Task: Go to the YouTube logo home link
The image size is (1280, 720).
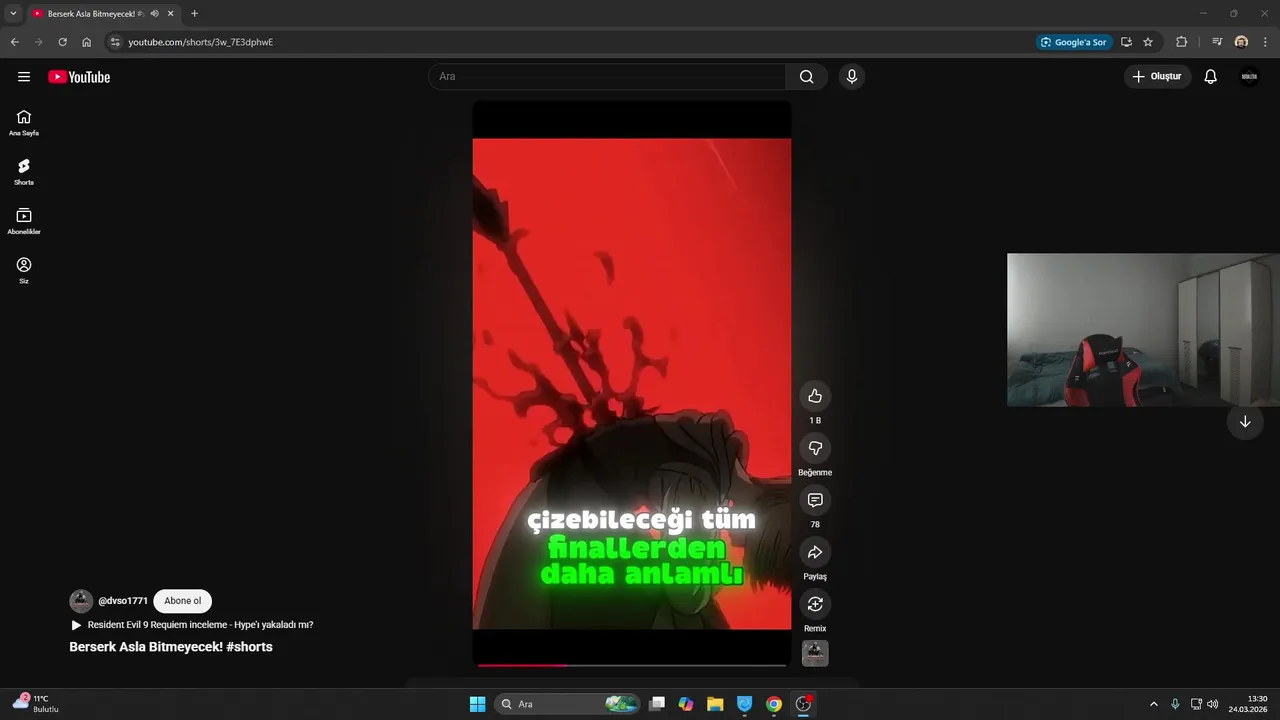Action: (x=79, y=77)
